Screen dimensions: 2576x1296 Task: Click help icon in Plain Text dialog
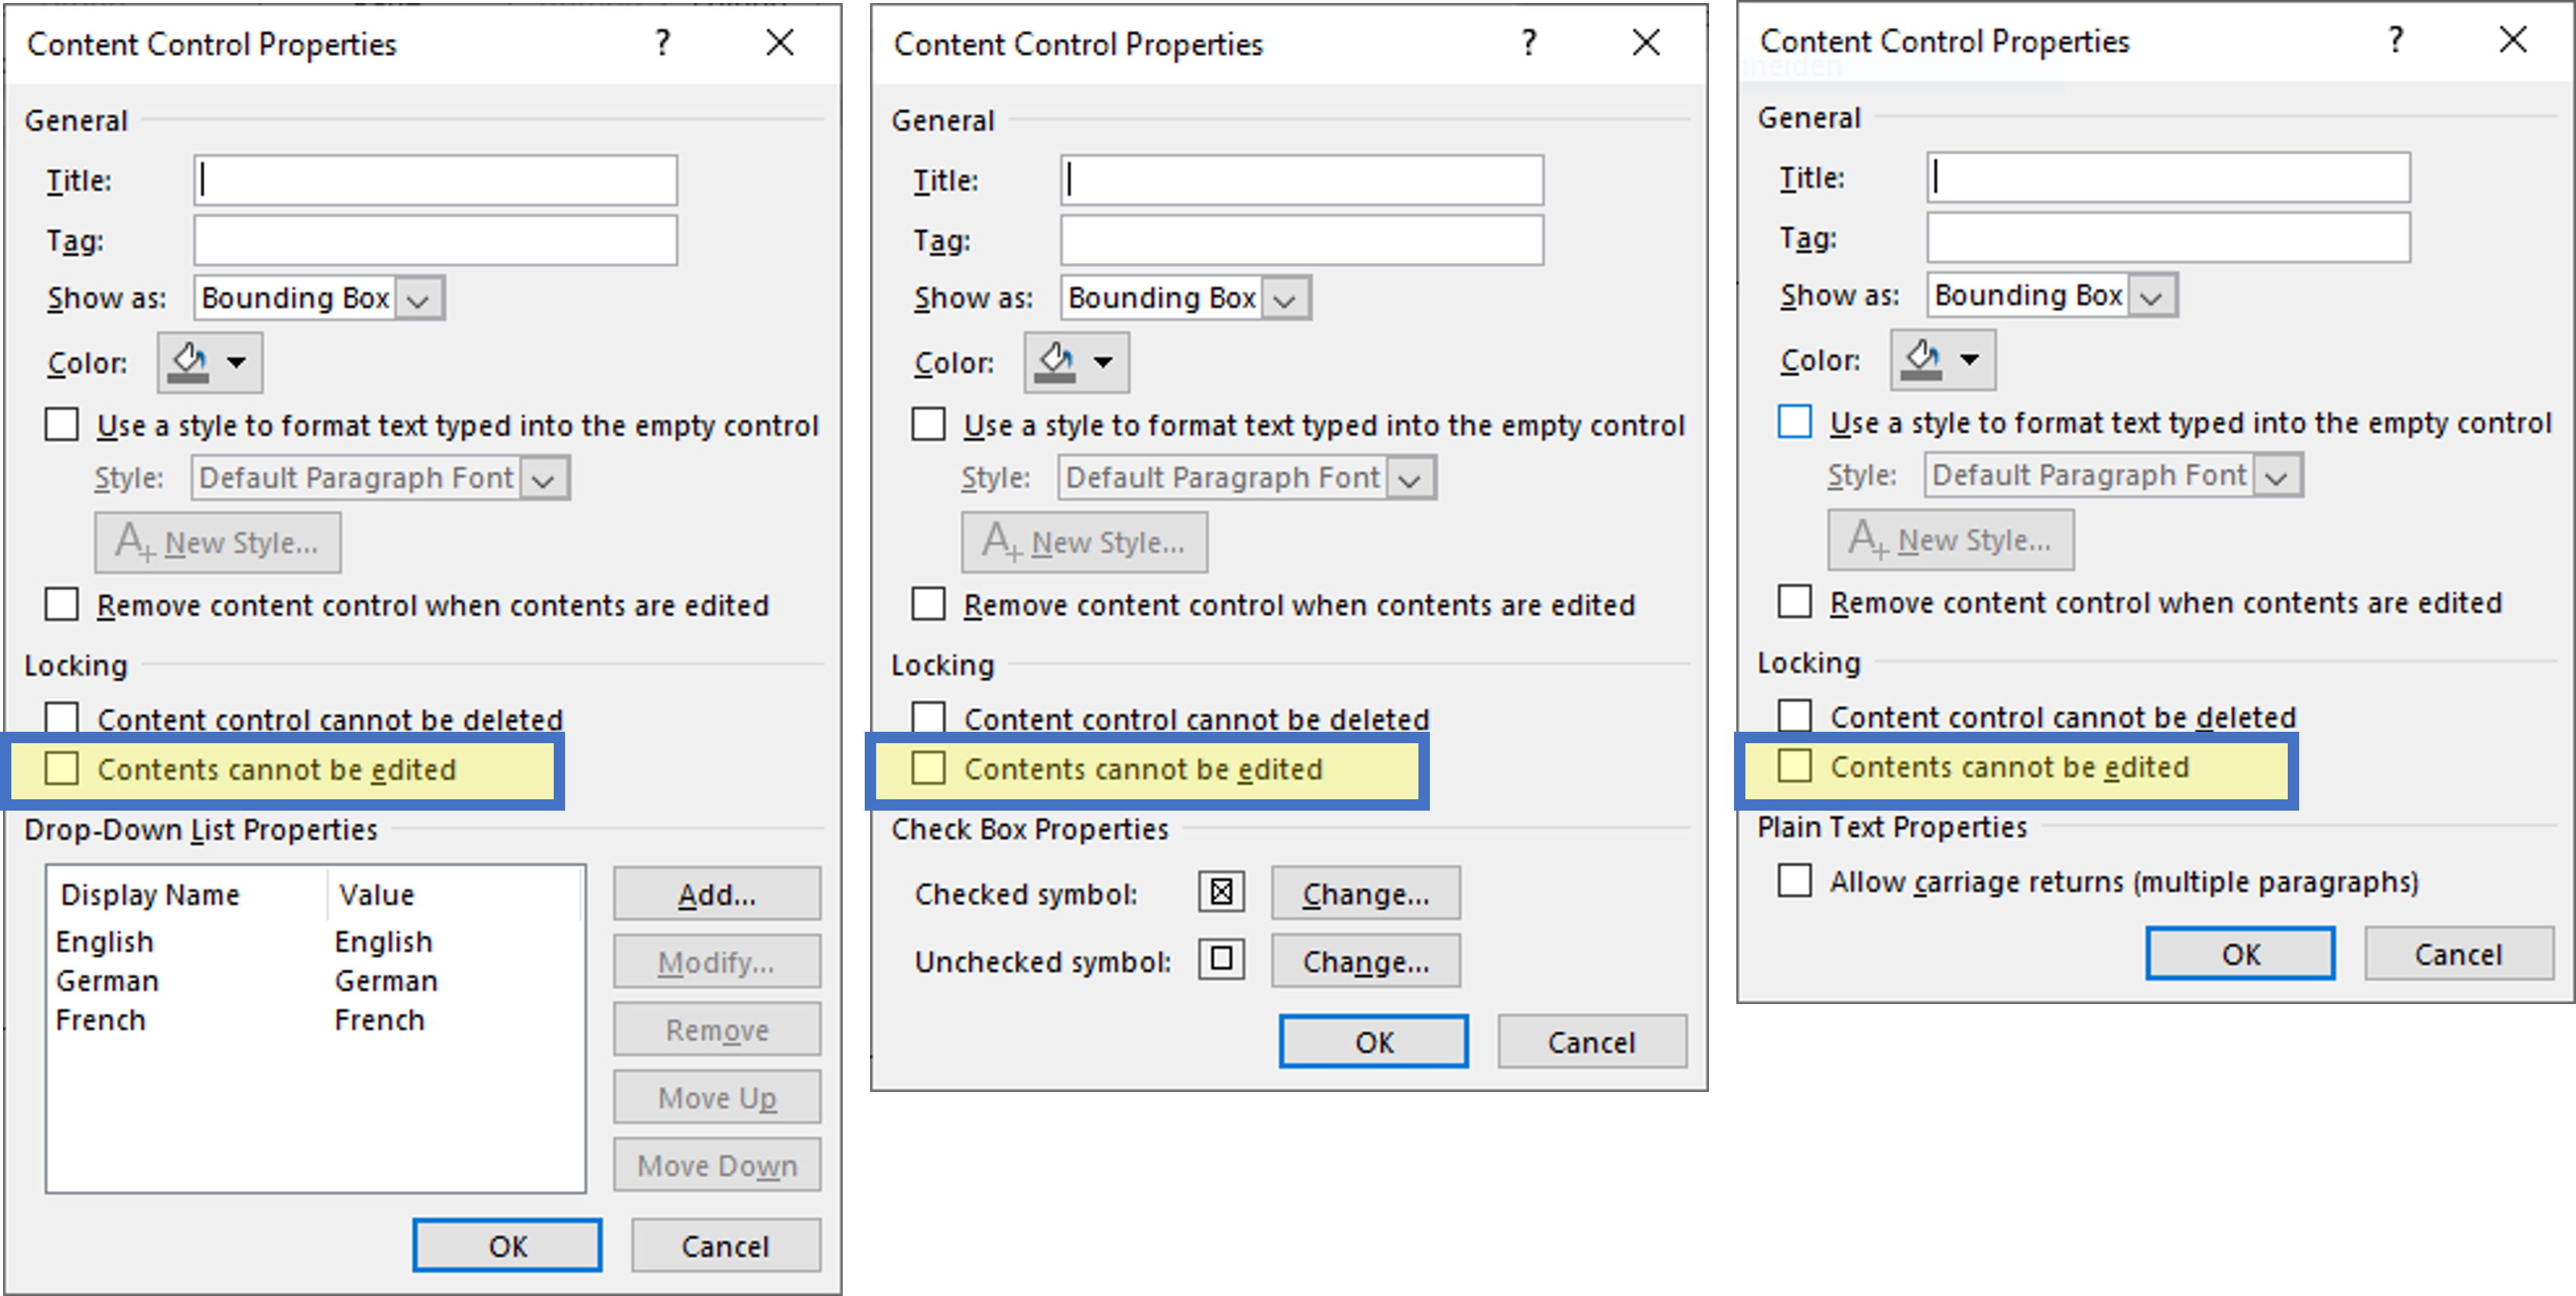point(2395,39)
